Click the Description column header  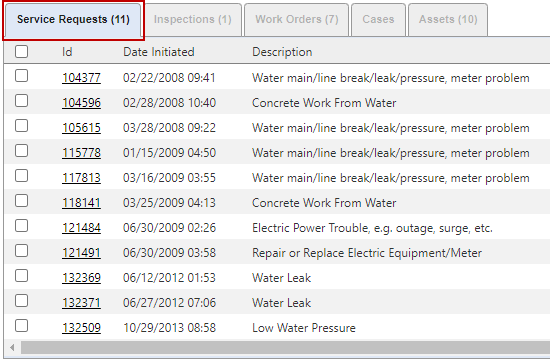pos(282,52)
